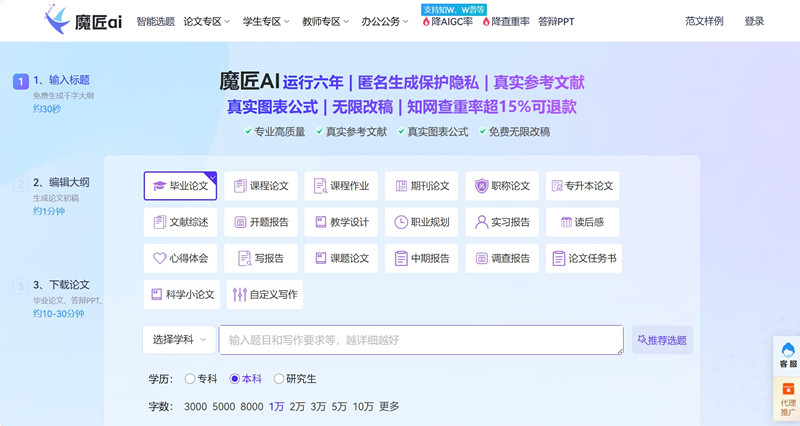Pick the 实习报告 person icon
Screen dimensions: 800x426
click(482, 222)
